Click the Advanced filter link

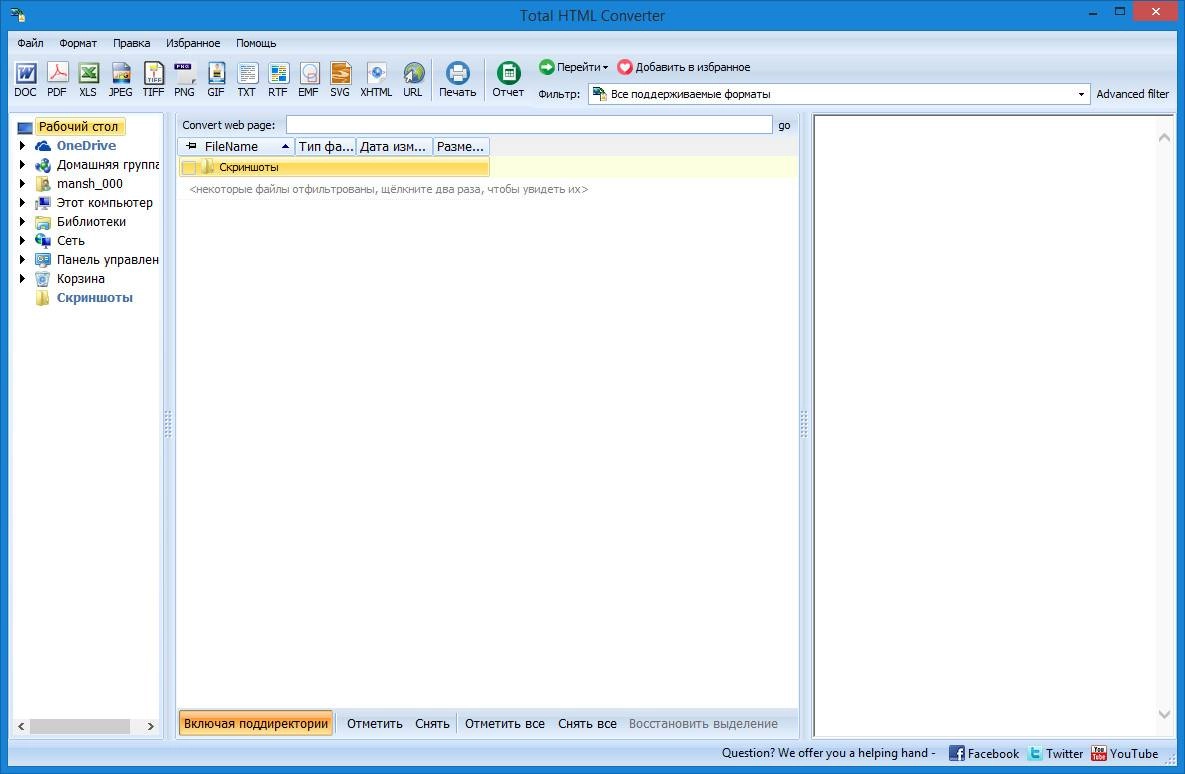[x=1132, y=94]
